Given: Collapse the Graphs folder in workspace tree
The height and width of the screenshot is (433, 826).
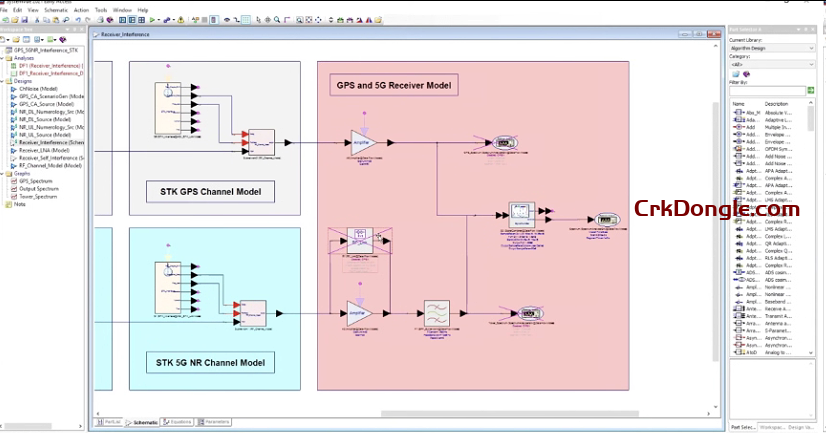Looking at the screenshot, I should [x=4, y=173].
